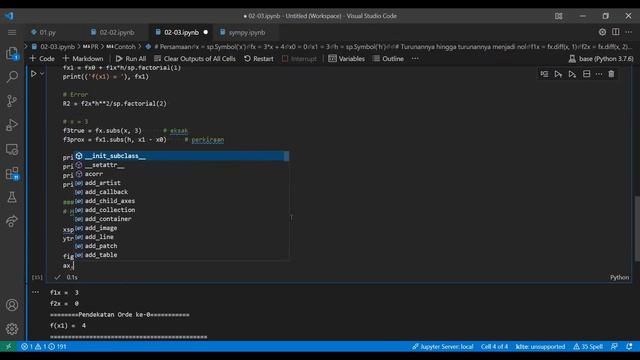Image resolution: width=640 pixels, height=360 pixels.
Task: Open the Variables panel
Action: coord(347,59)
